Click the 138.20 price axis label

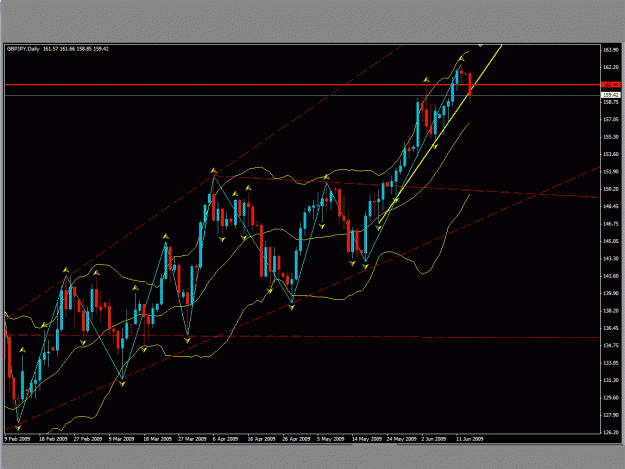tap(611, 311)
